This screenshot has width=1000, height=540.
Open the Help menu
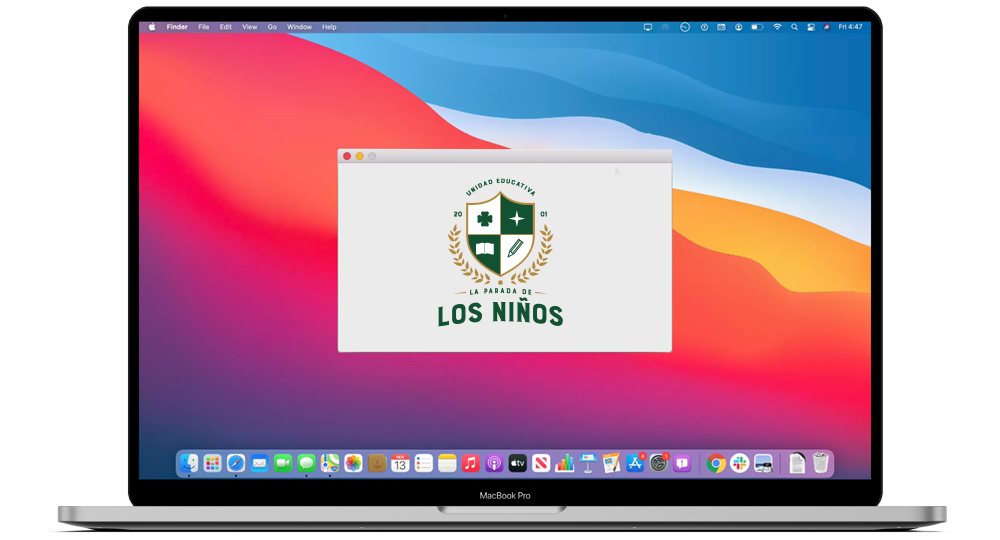point(329,27)
